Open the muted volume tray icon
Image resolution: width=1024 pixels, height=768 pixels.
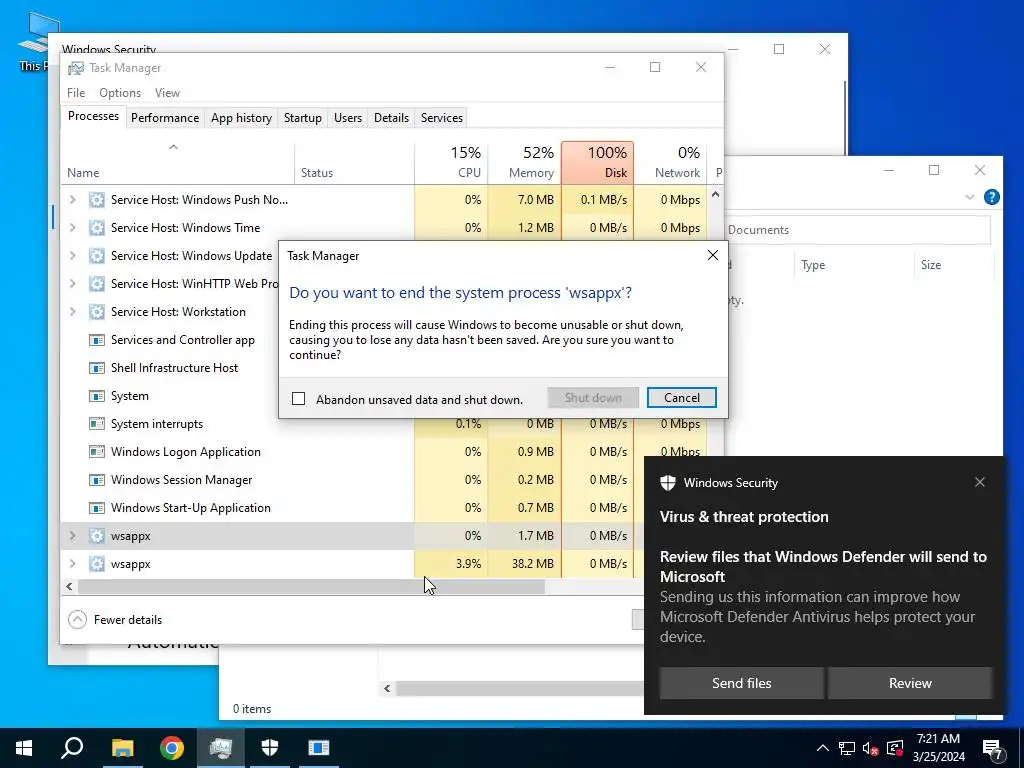click(871, 748)
